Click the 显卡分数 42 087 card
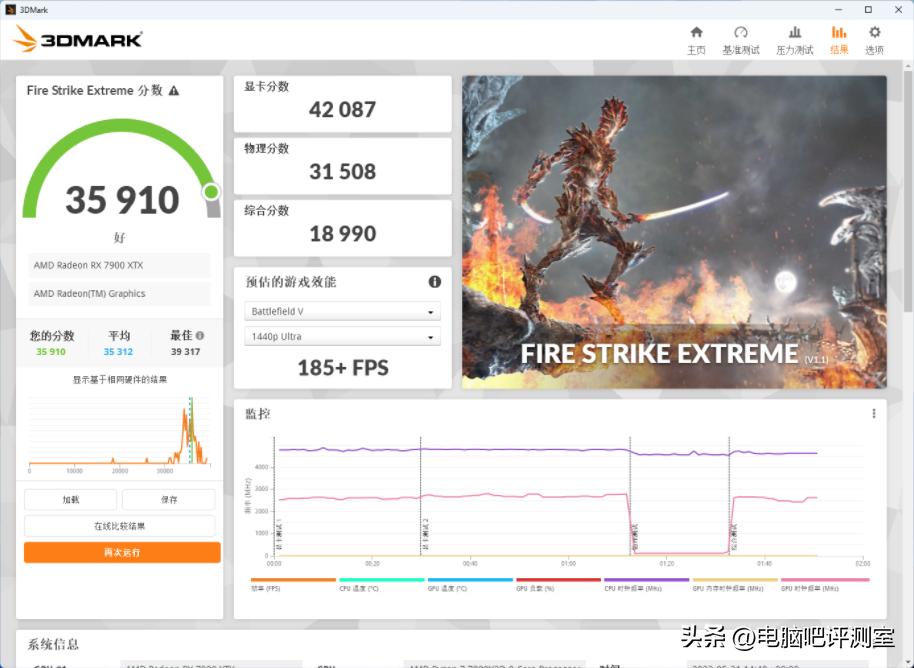This screenshot has width=914, height=668. click(342, 104)
